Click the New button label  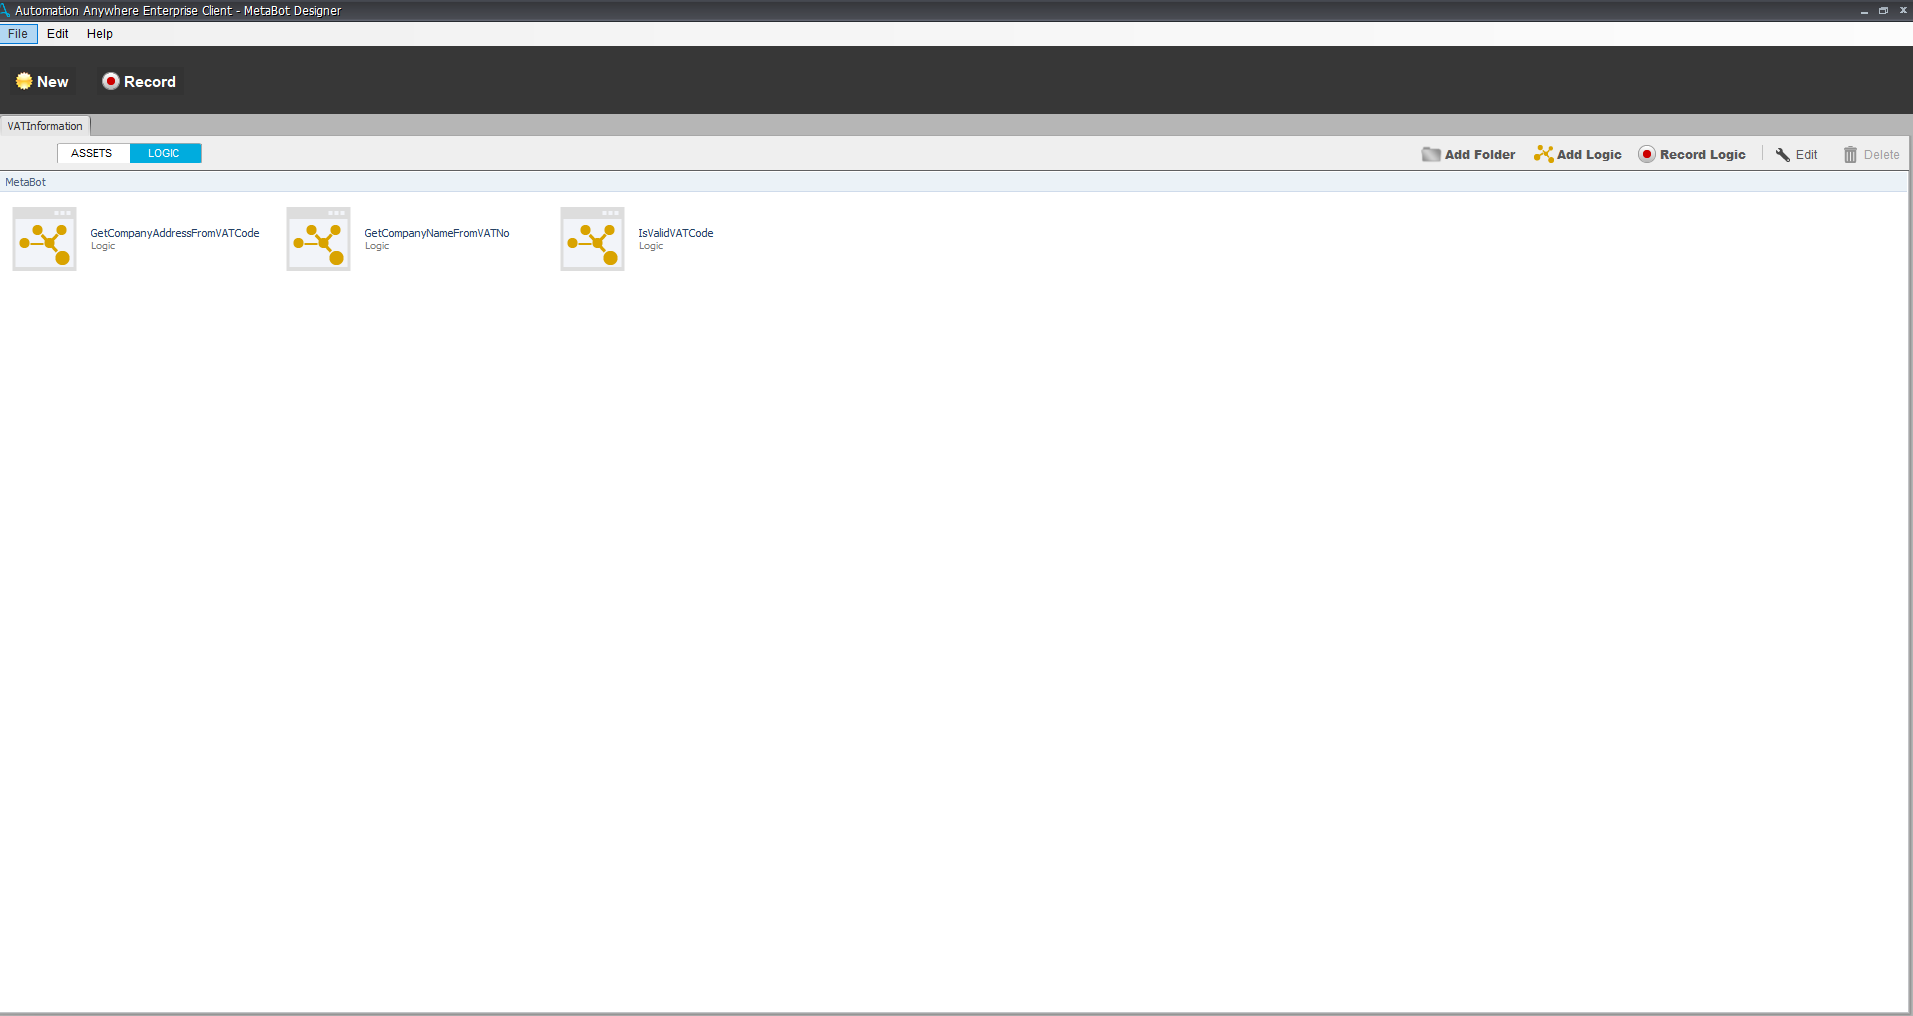(53, 82)
